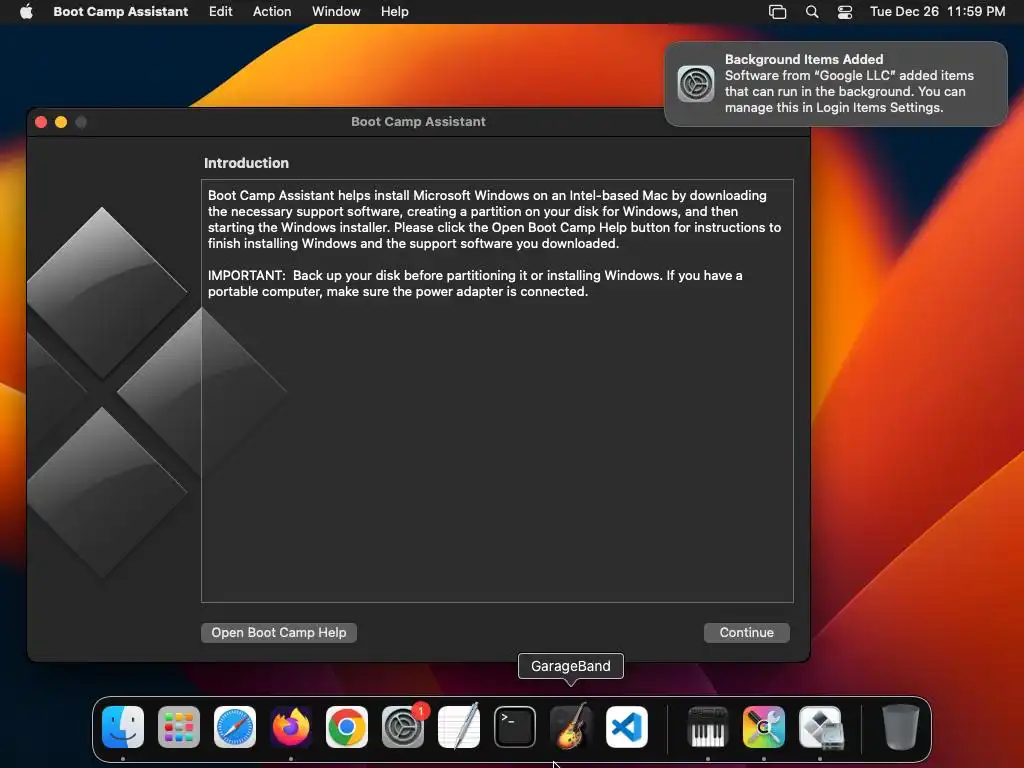This screenshot has width=1024, height=768.
Task: Click the notification's System Settings icon
Action: pos(696,84)
